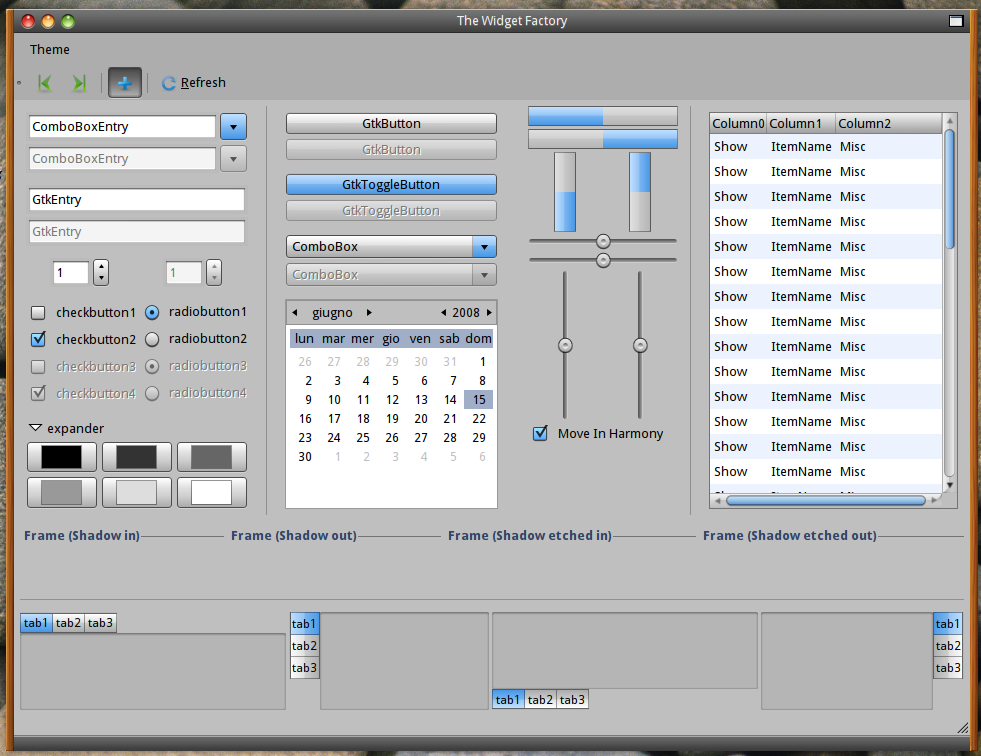Select day 22 in calendar
The width and height of the screenshot is (981, 756).
[479, 419]
